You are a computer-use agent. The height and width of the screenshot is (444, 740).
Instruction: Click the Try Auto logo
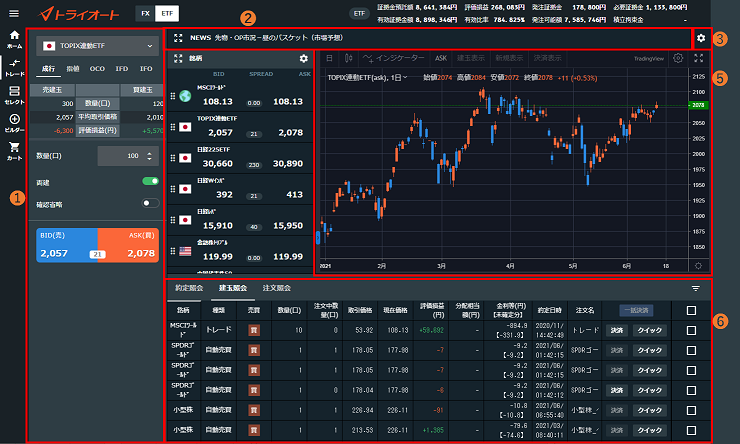[x=79, y=14]
